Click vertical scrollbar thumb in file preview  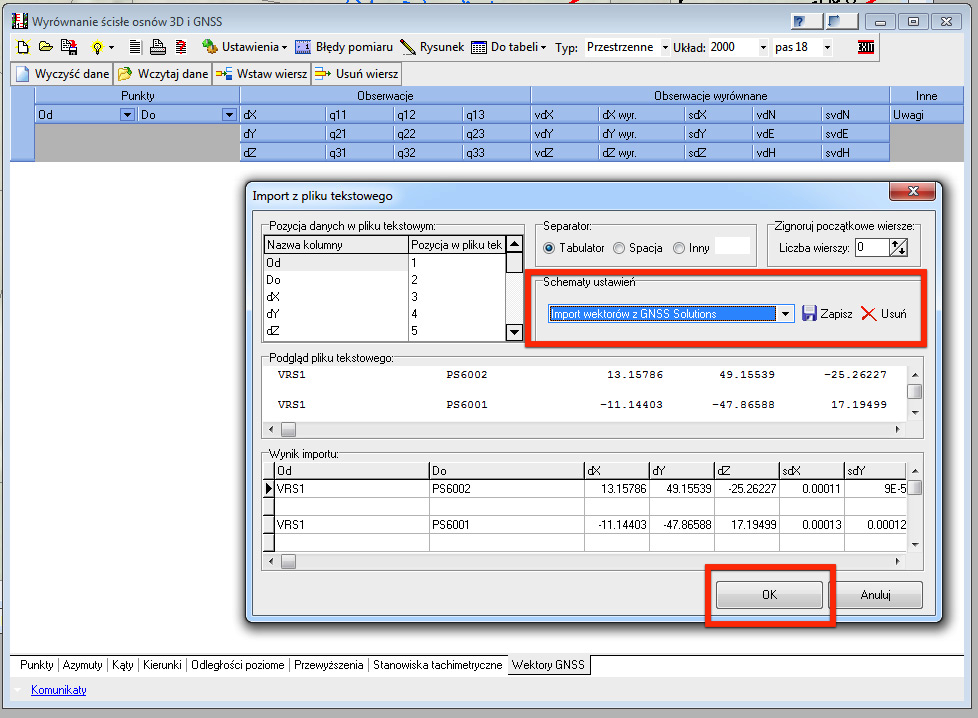pos(915,391)
